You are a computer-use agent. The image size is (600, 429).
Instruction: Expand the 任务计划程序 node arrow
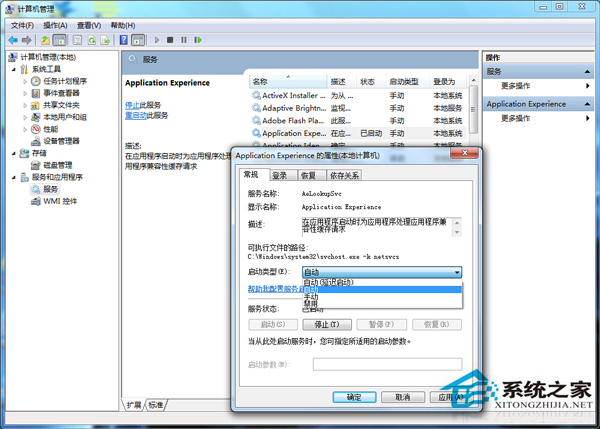coord(25,82)
